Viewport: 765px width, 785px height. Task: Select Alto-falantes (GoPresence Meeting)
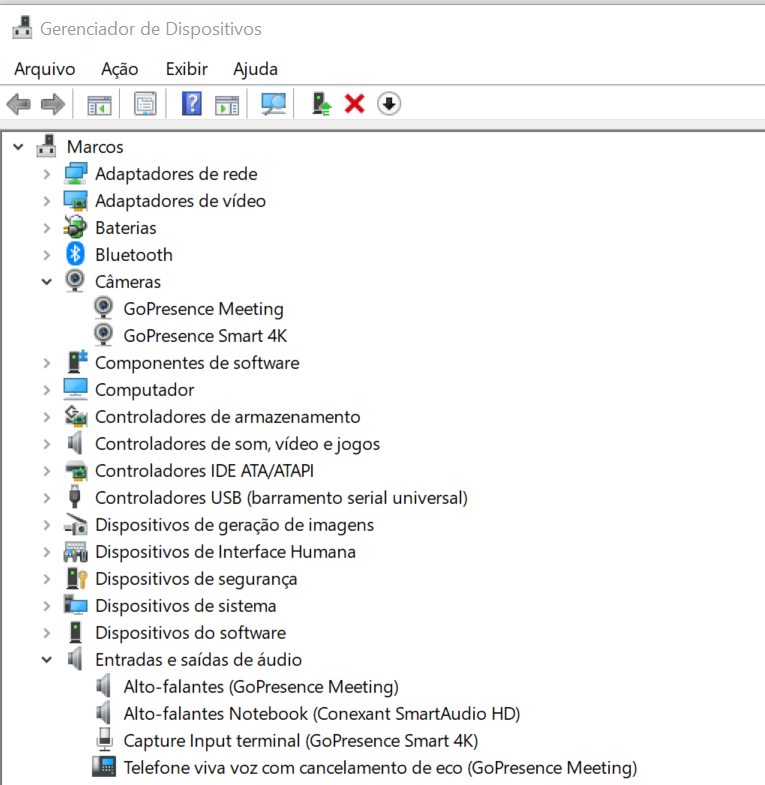[261, 687]
